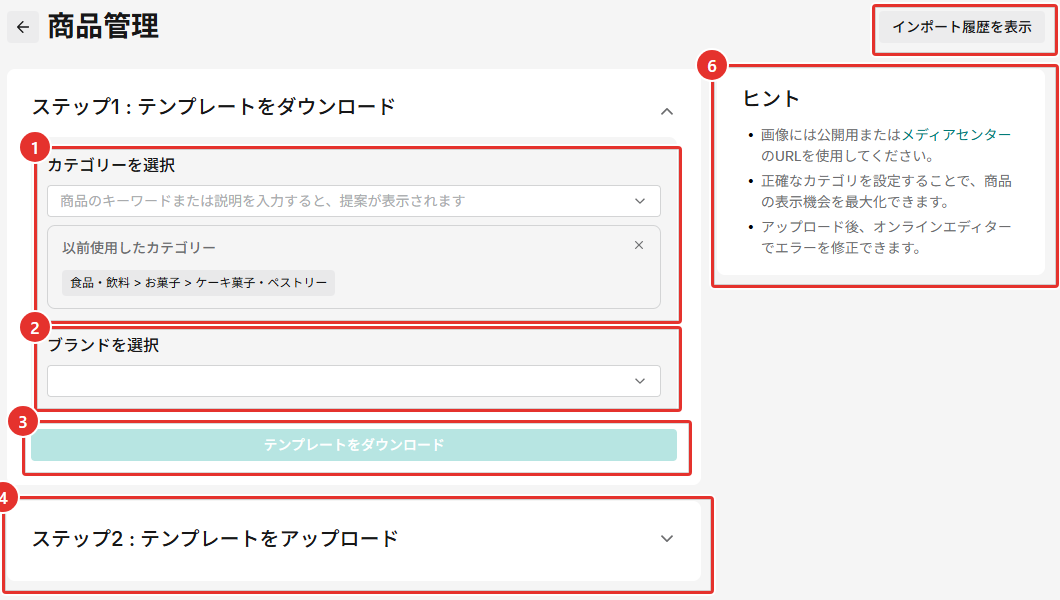Close the 以前使用したカテゴリー box
Image resolution: width=1060 pixels, height=600 pixels.
click(639, 245)
